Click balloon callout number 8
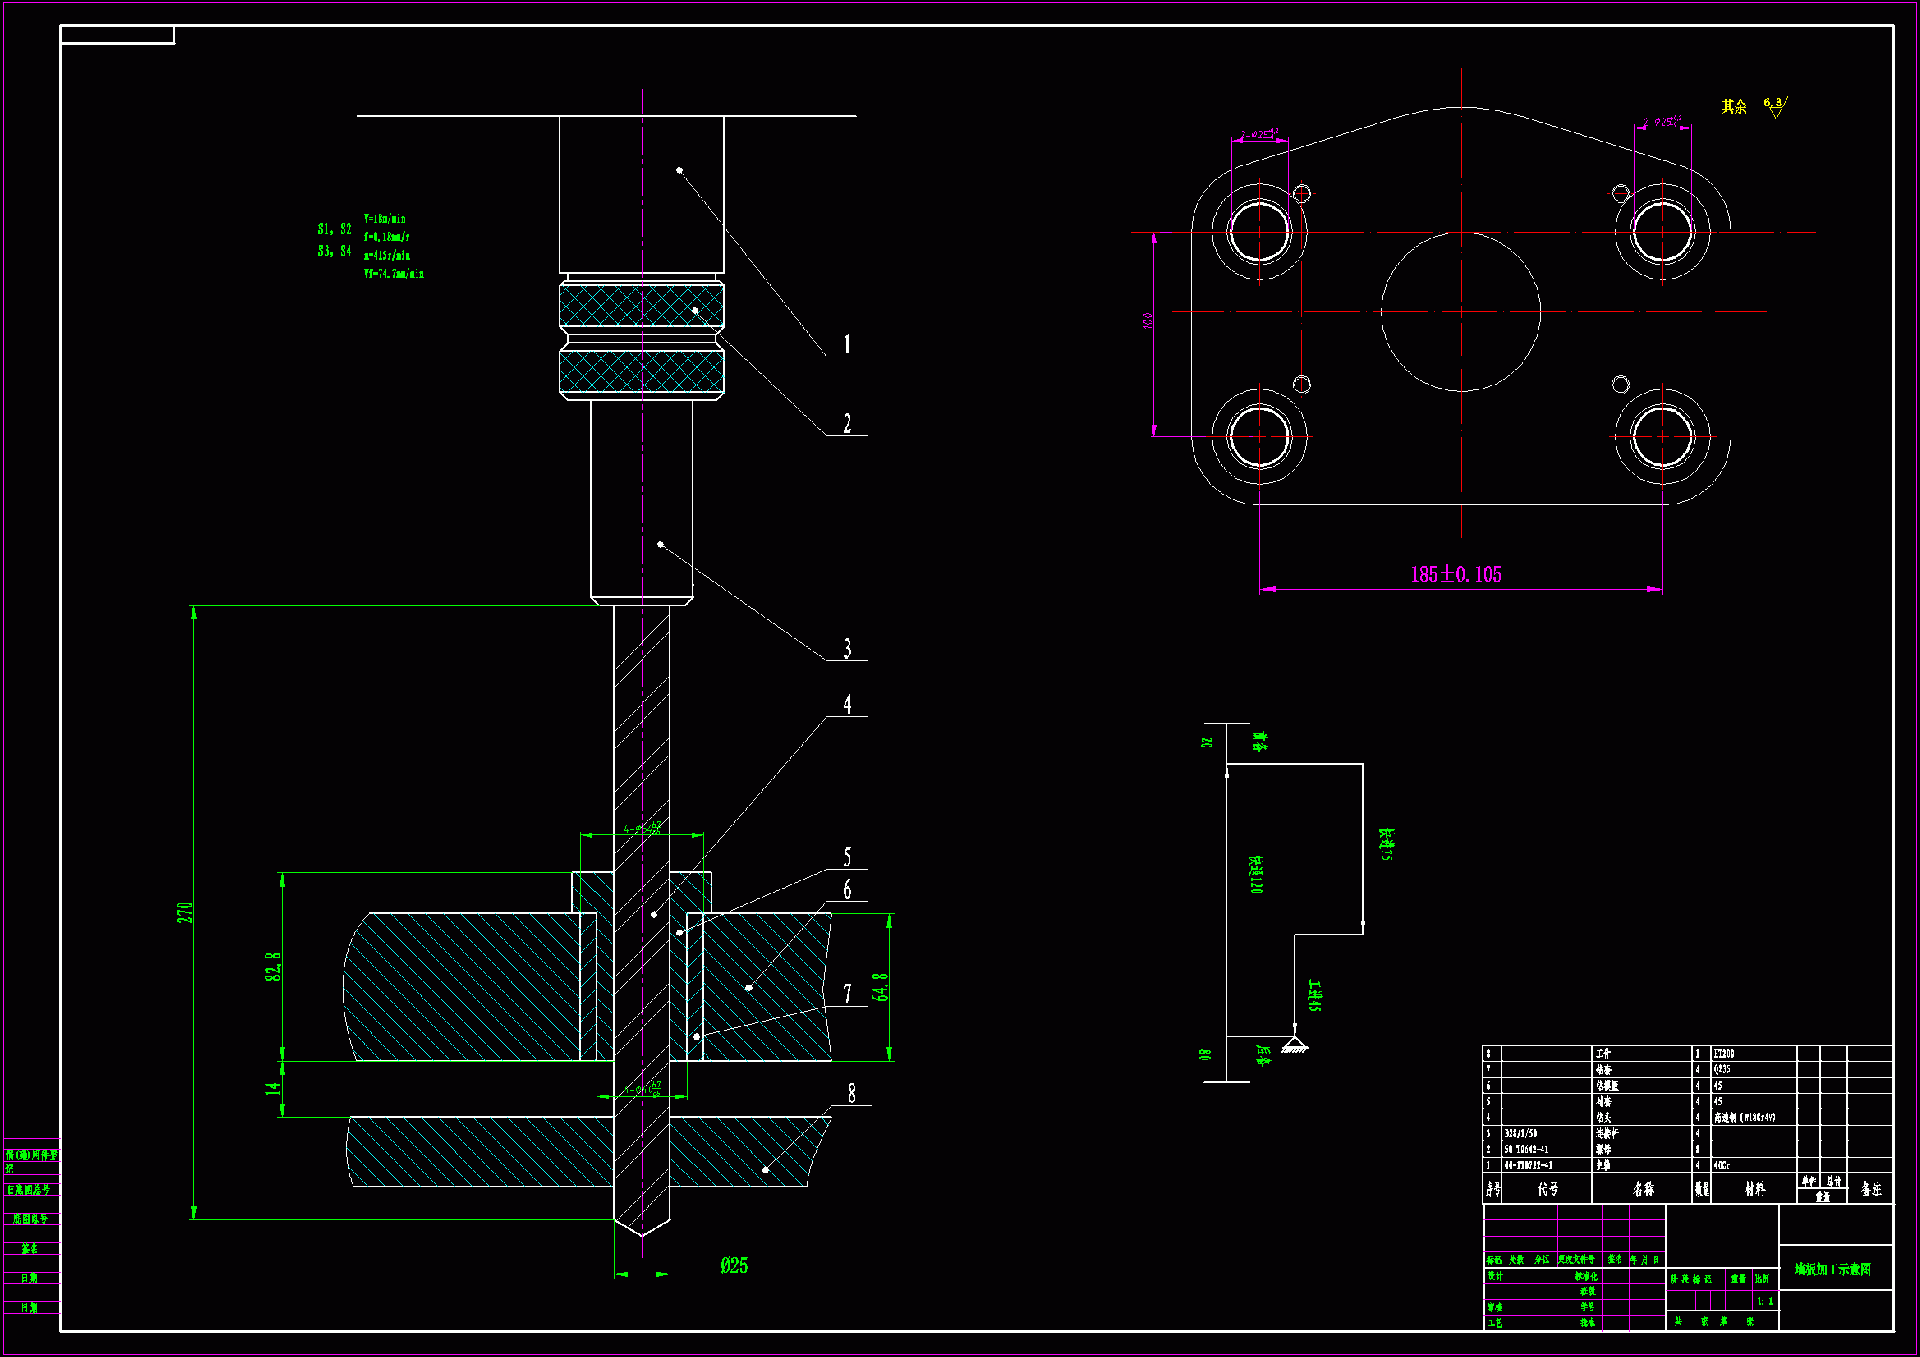1920x1357 pixels. click(851, 1094)
